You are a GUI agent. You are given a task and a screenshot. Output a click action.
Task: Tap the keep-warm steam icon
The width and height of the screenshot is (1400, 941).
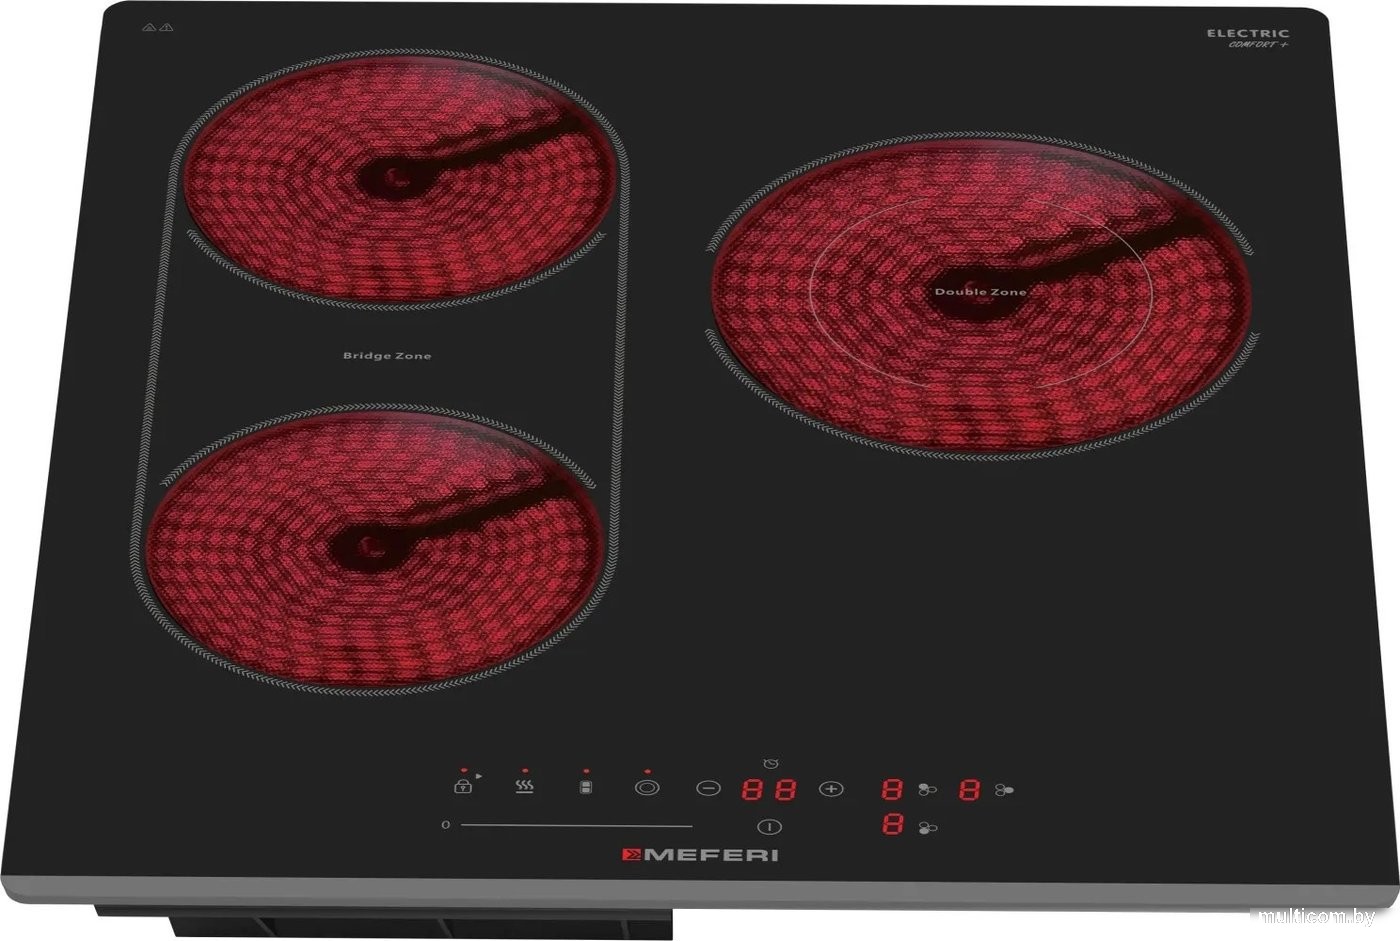[524, 787]
